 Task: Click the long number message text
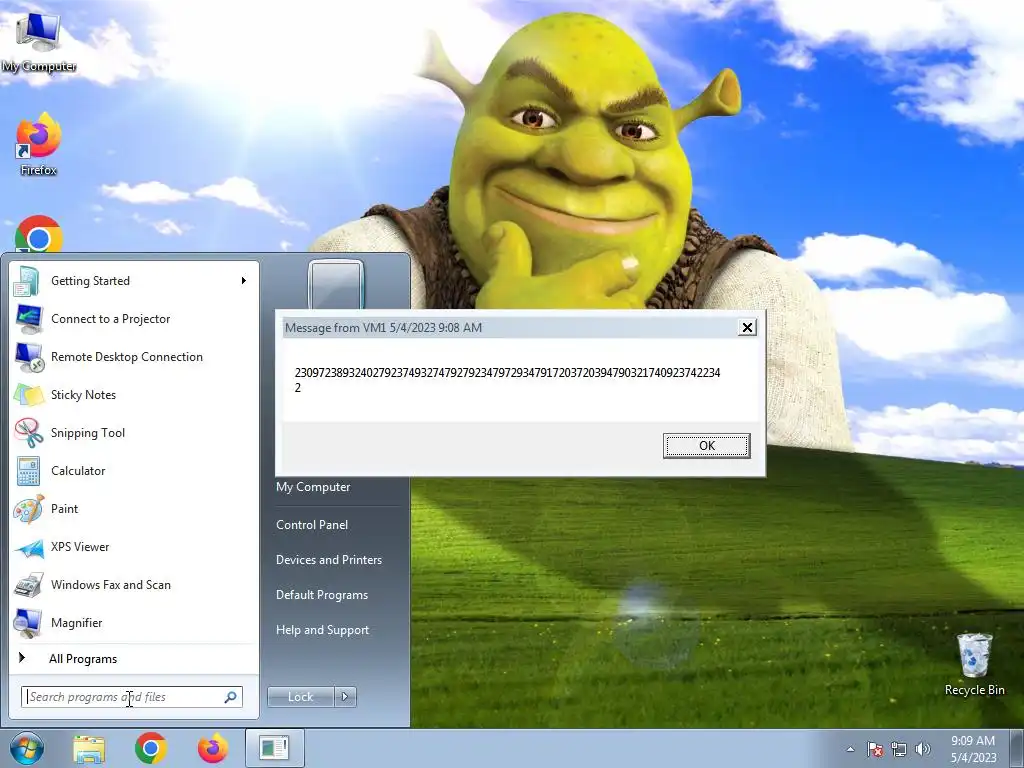(x=507, y=380)
